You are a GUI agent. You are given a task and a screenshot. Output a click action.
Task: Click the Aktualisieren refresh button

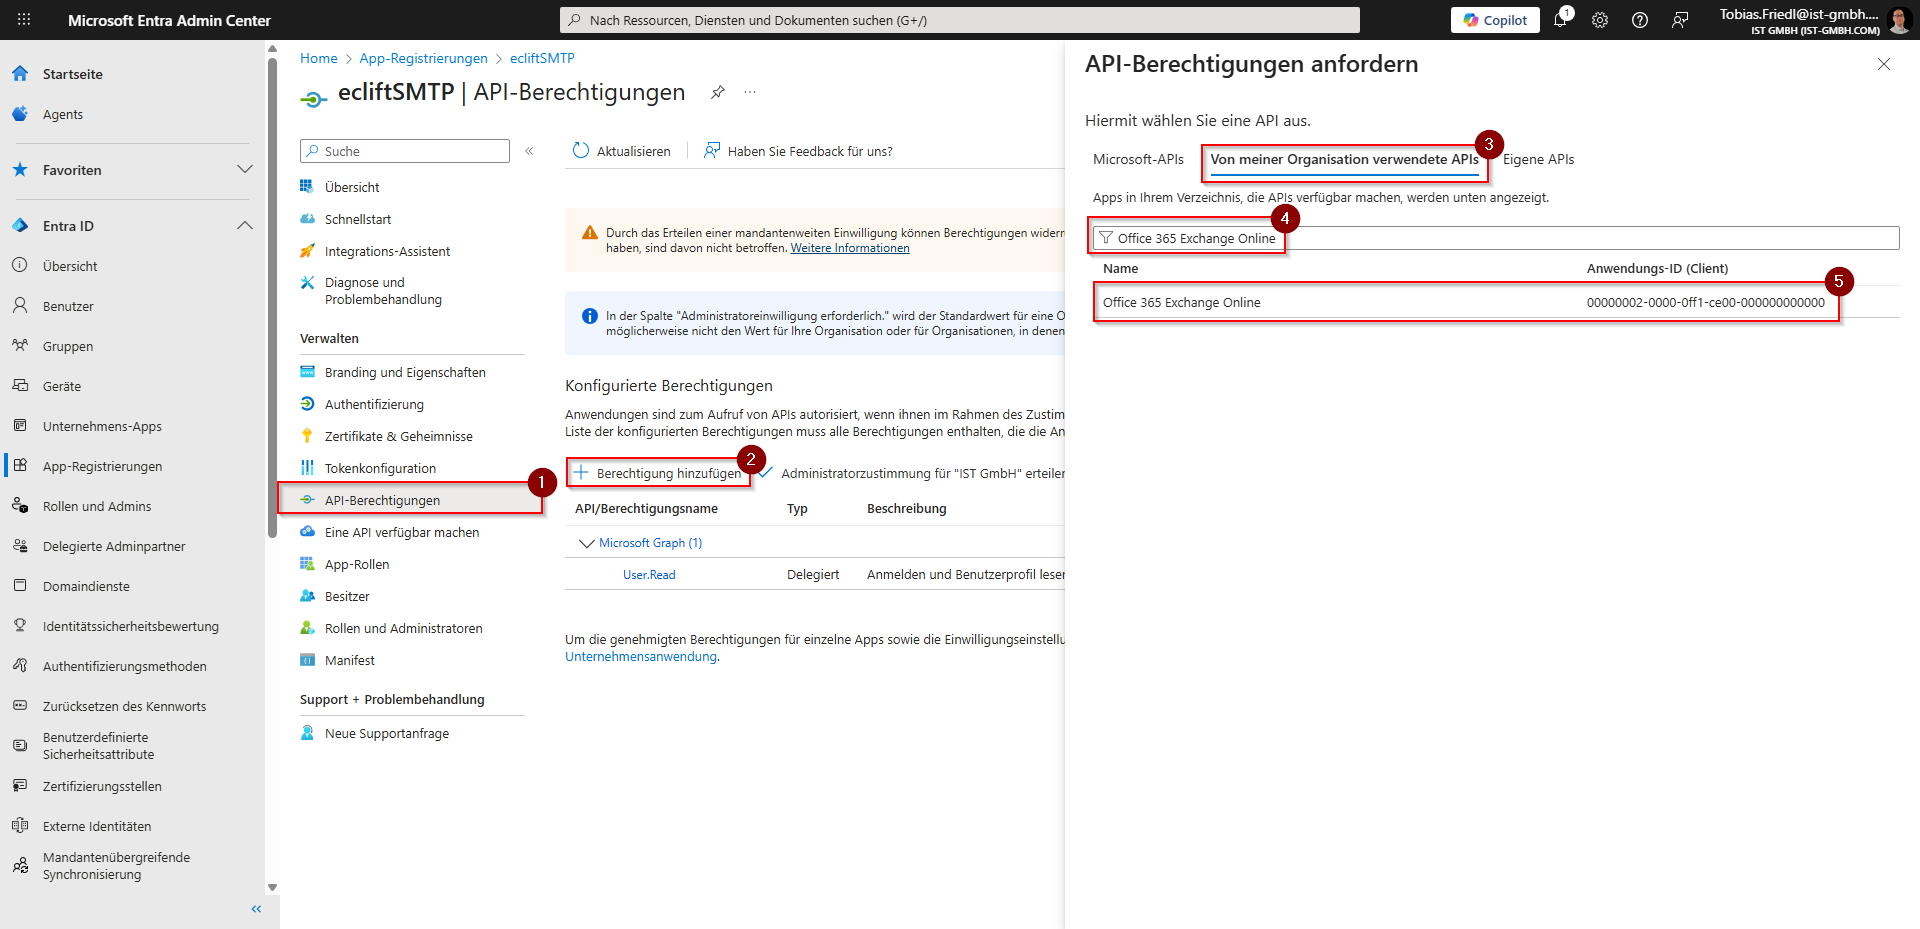[x=621, y=151]
